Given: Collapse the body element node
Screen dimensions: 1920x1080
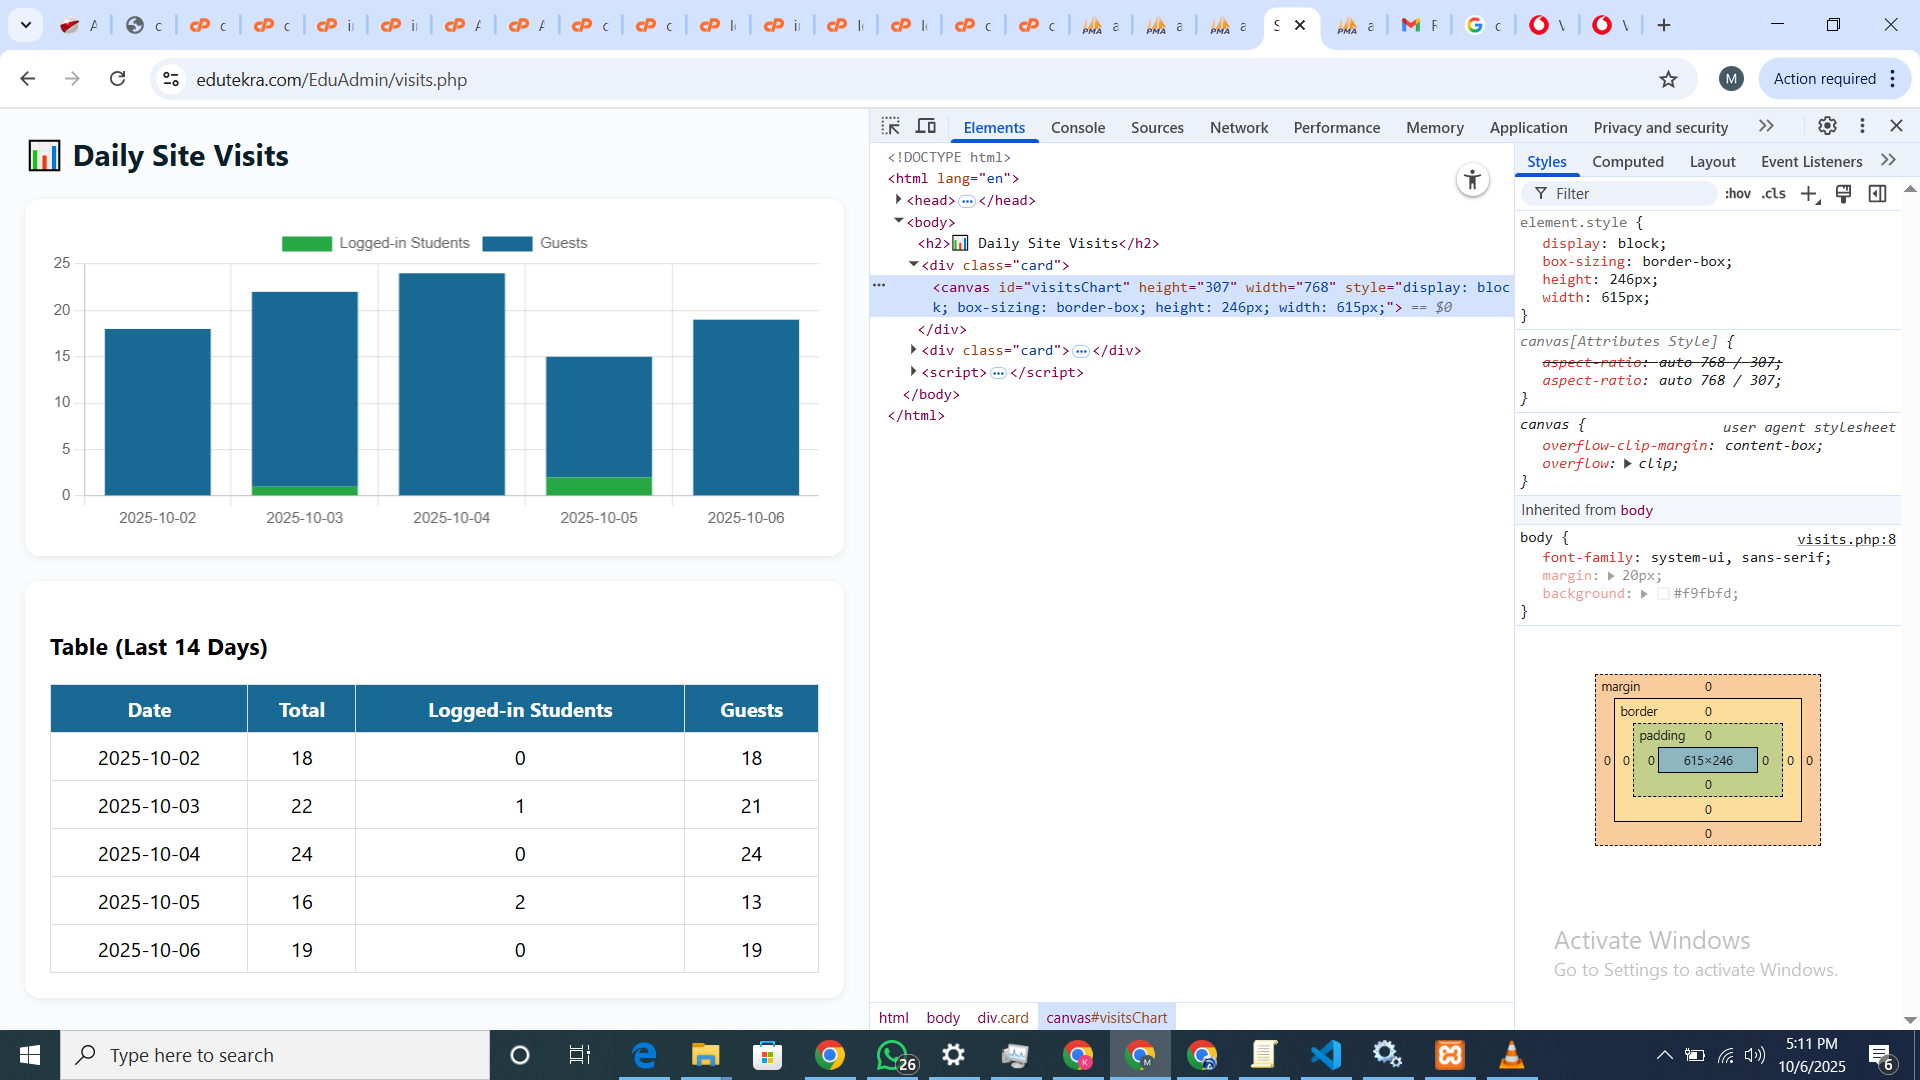Looking at the screenshot, I should [x=899, y=222].
